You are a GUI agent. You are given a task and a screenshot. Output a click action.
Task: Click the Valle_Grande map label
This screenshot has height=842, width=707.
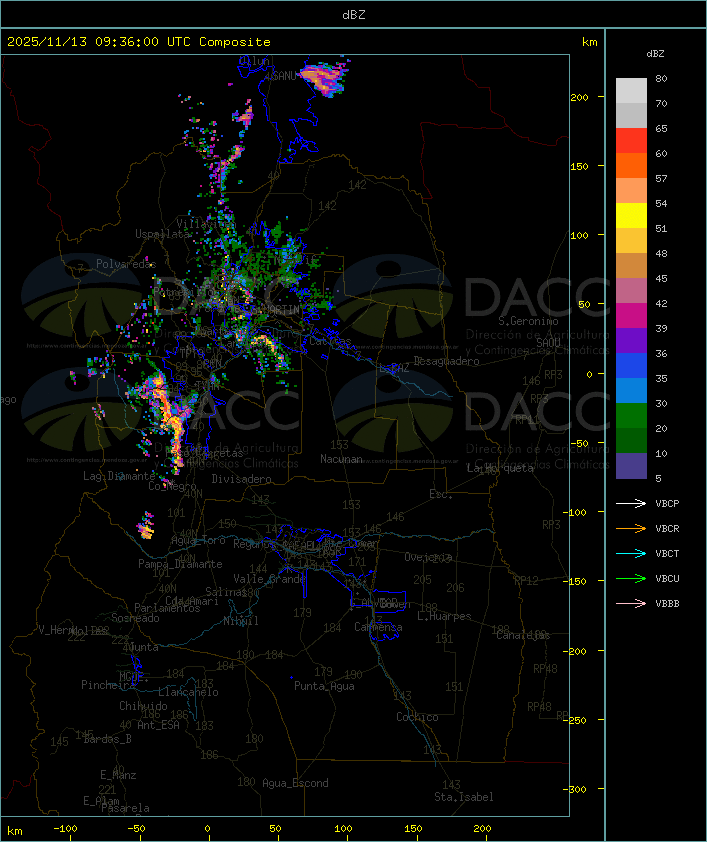269,579
